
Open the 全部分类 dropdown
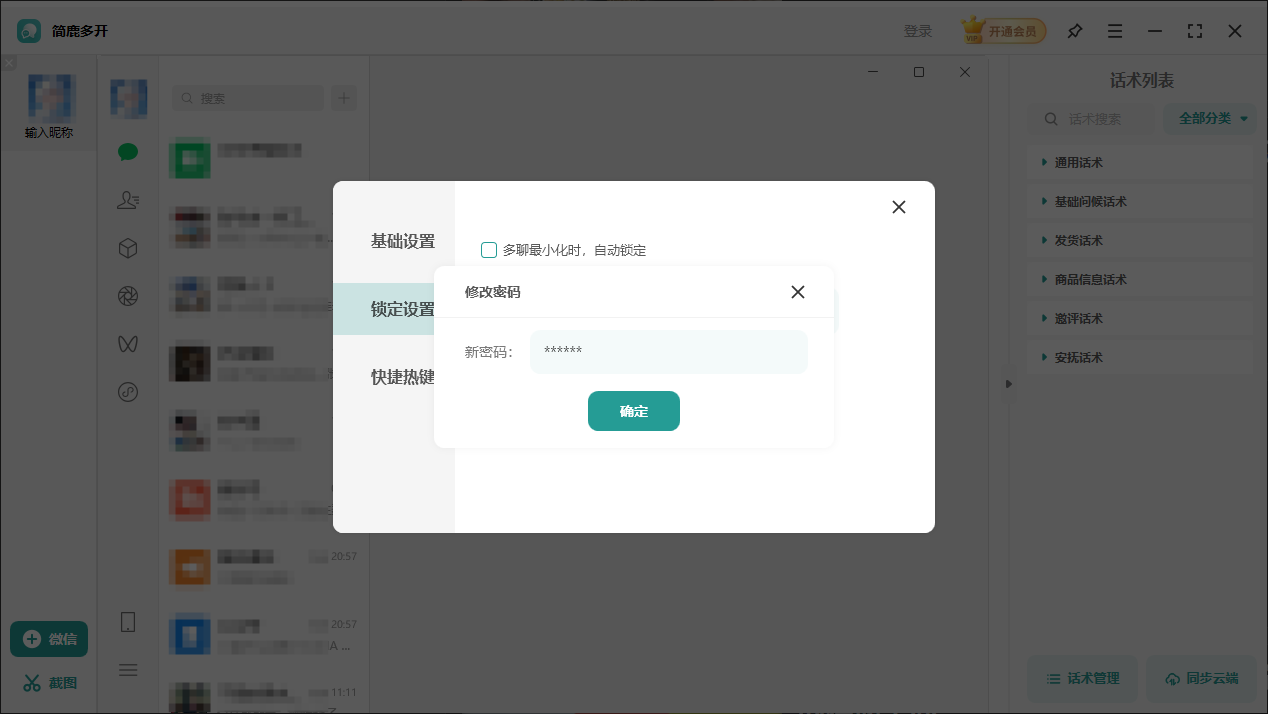[x=1210, y=118]
